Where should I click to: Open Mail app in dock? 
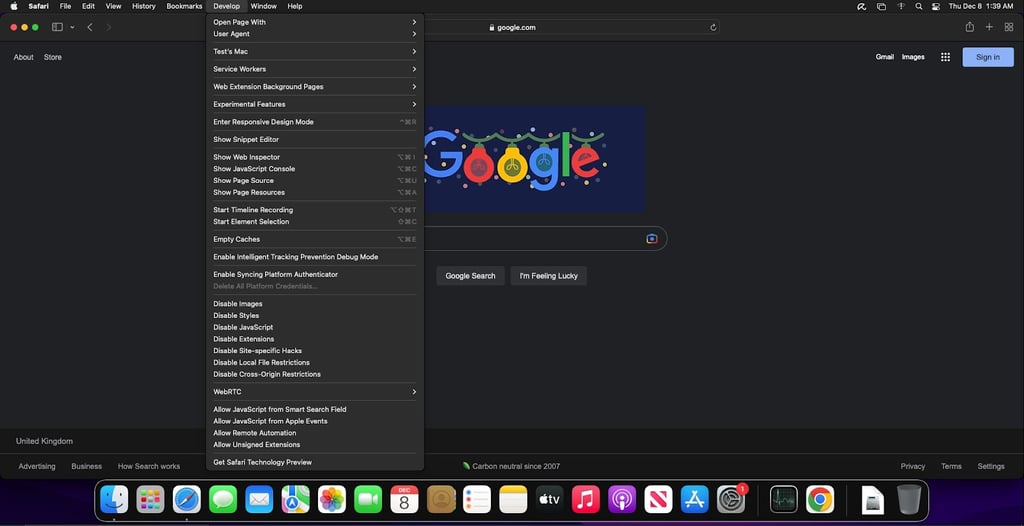[x=259, y=500]
